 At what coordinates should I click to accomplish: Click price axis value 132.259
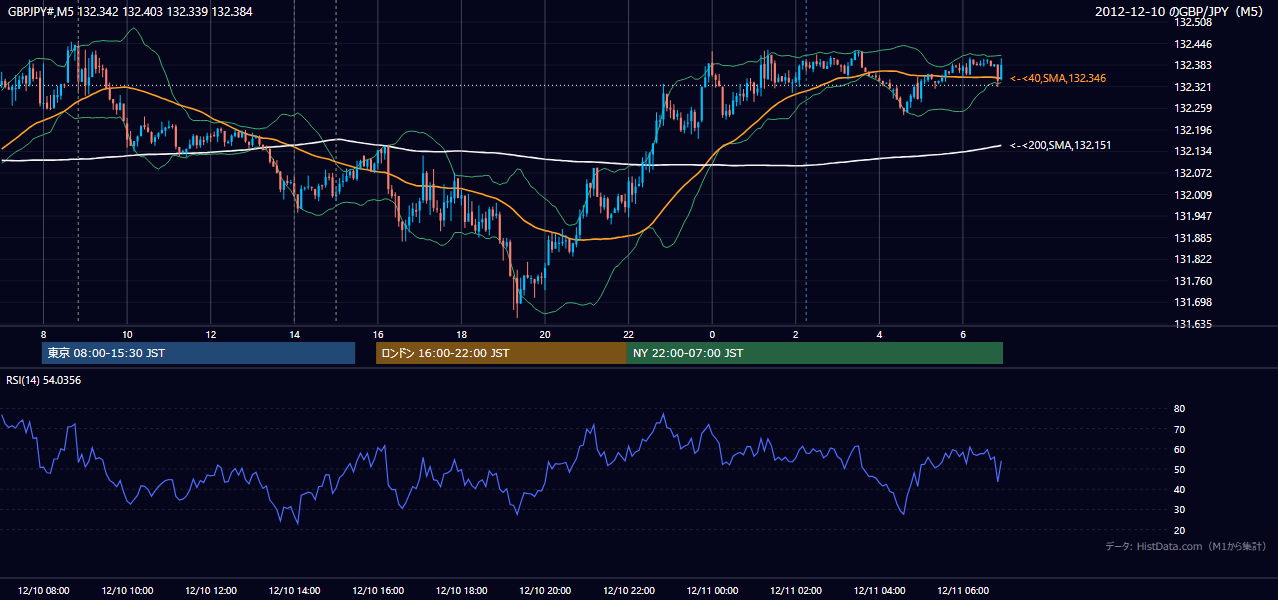click(1192, 109)
